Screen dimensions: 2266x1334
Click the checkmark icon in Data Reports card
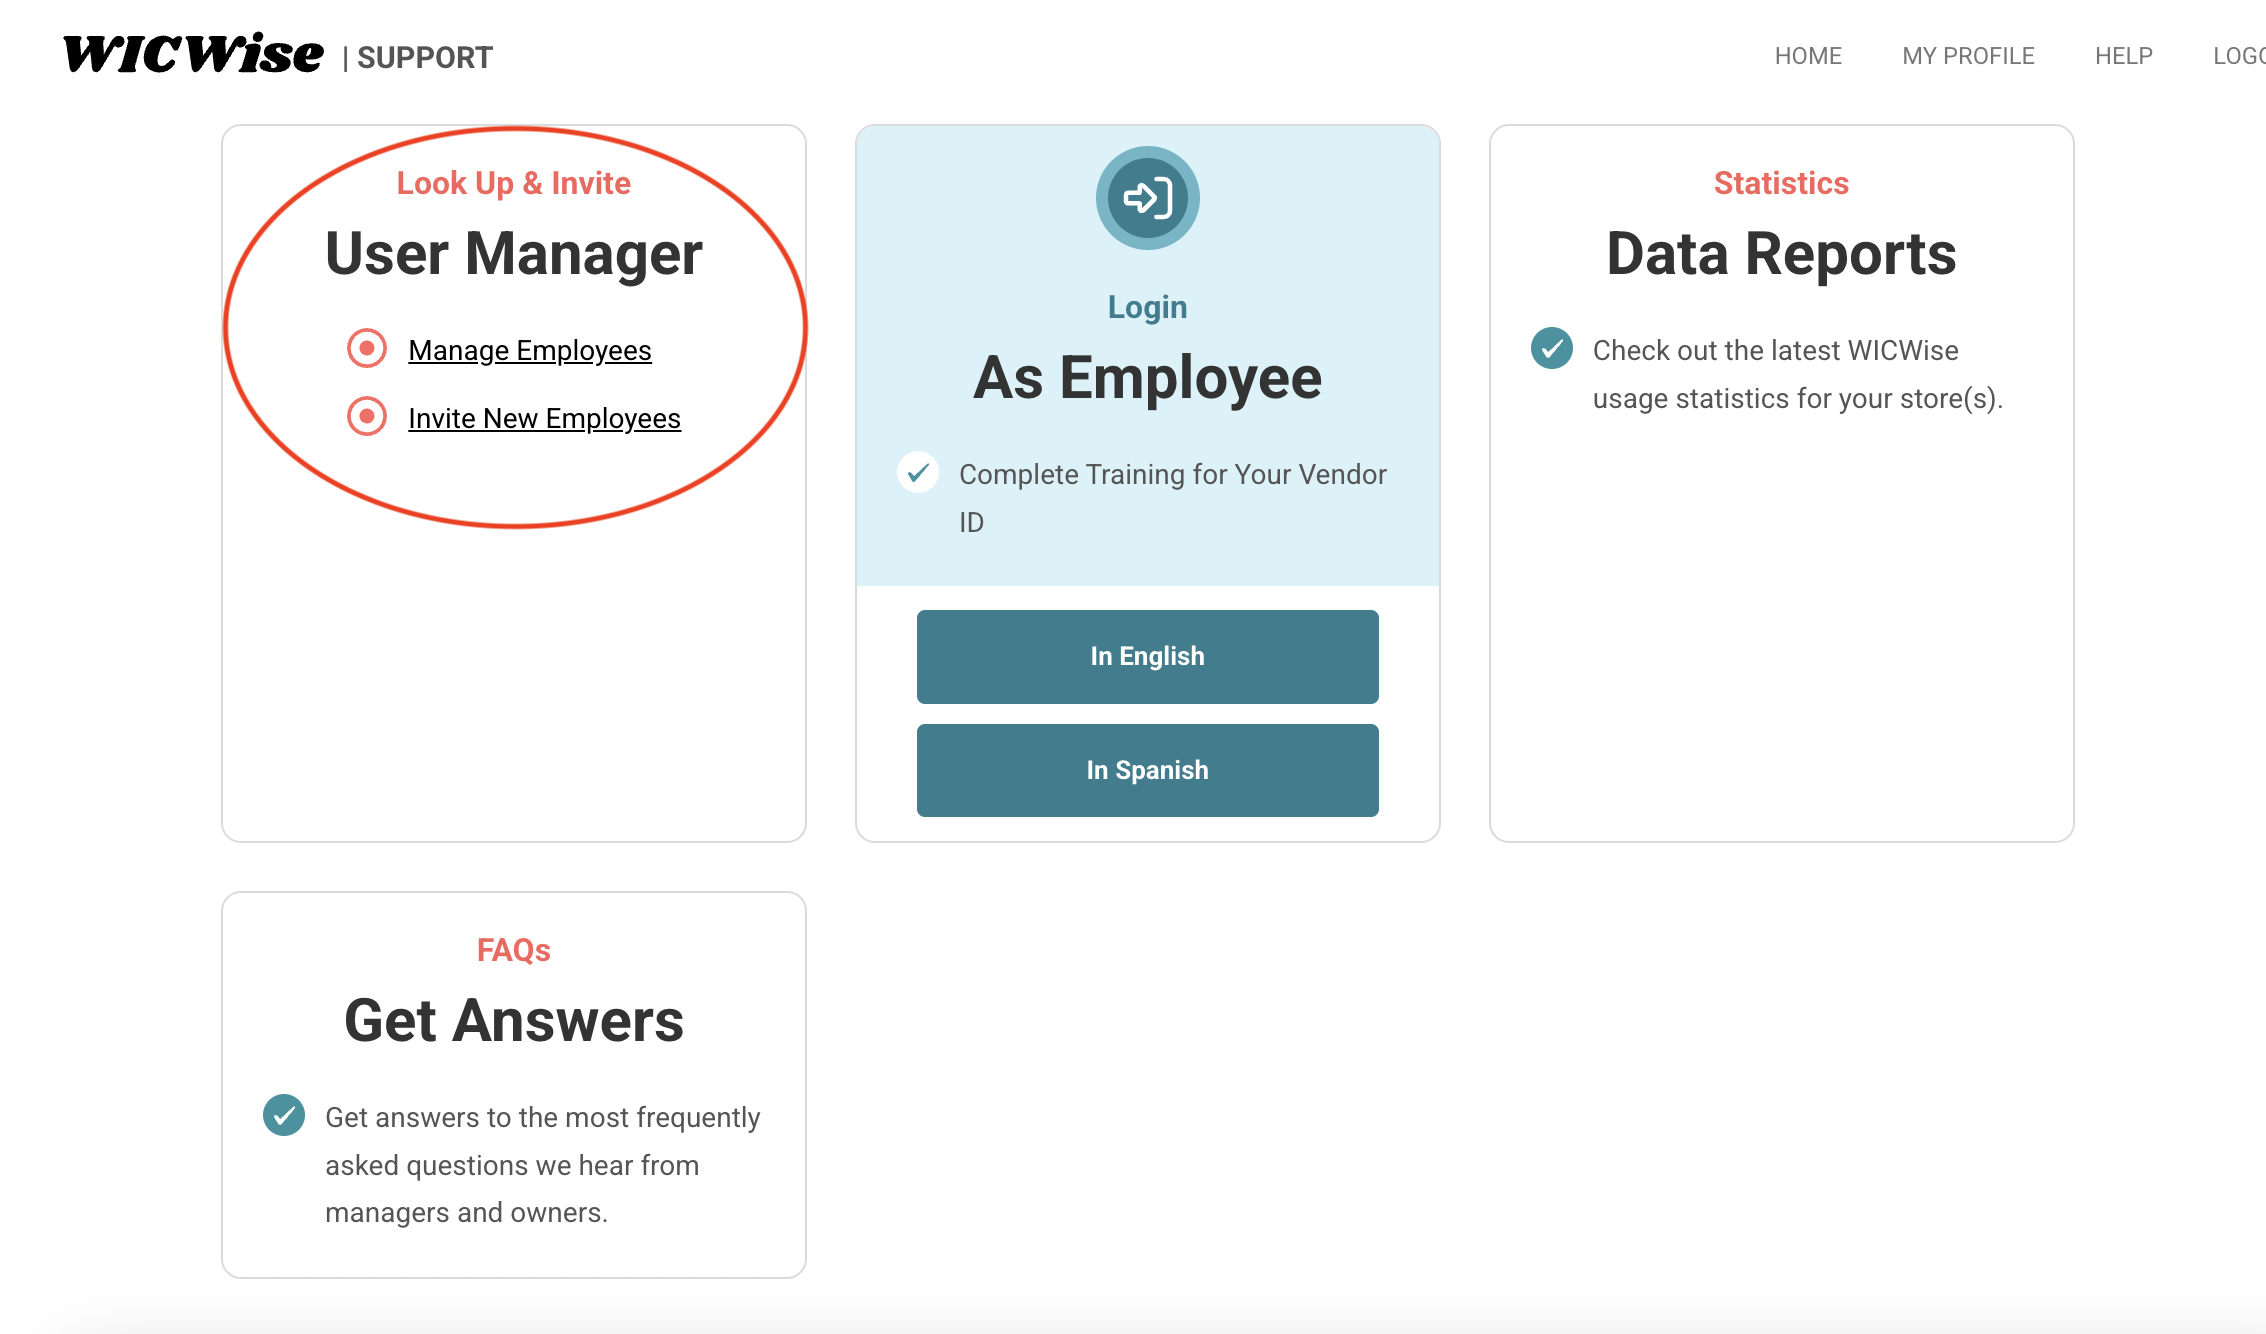point(1552,348)
